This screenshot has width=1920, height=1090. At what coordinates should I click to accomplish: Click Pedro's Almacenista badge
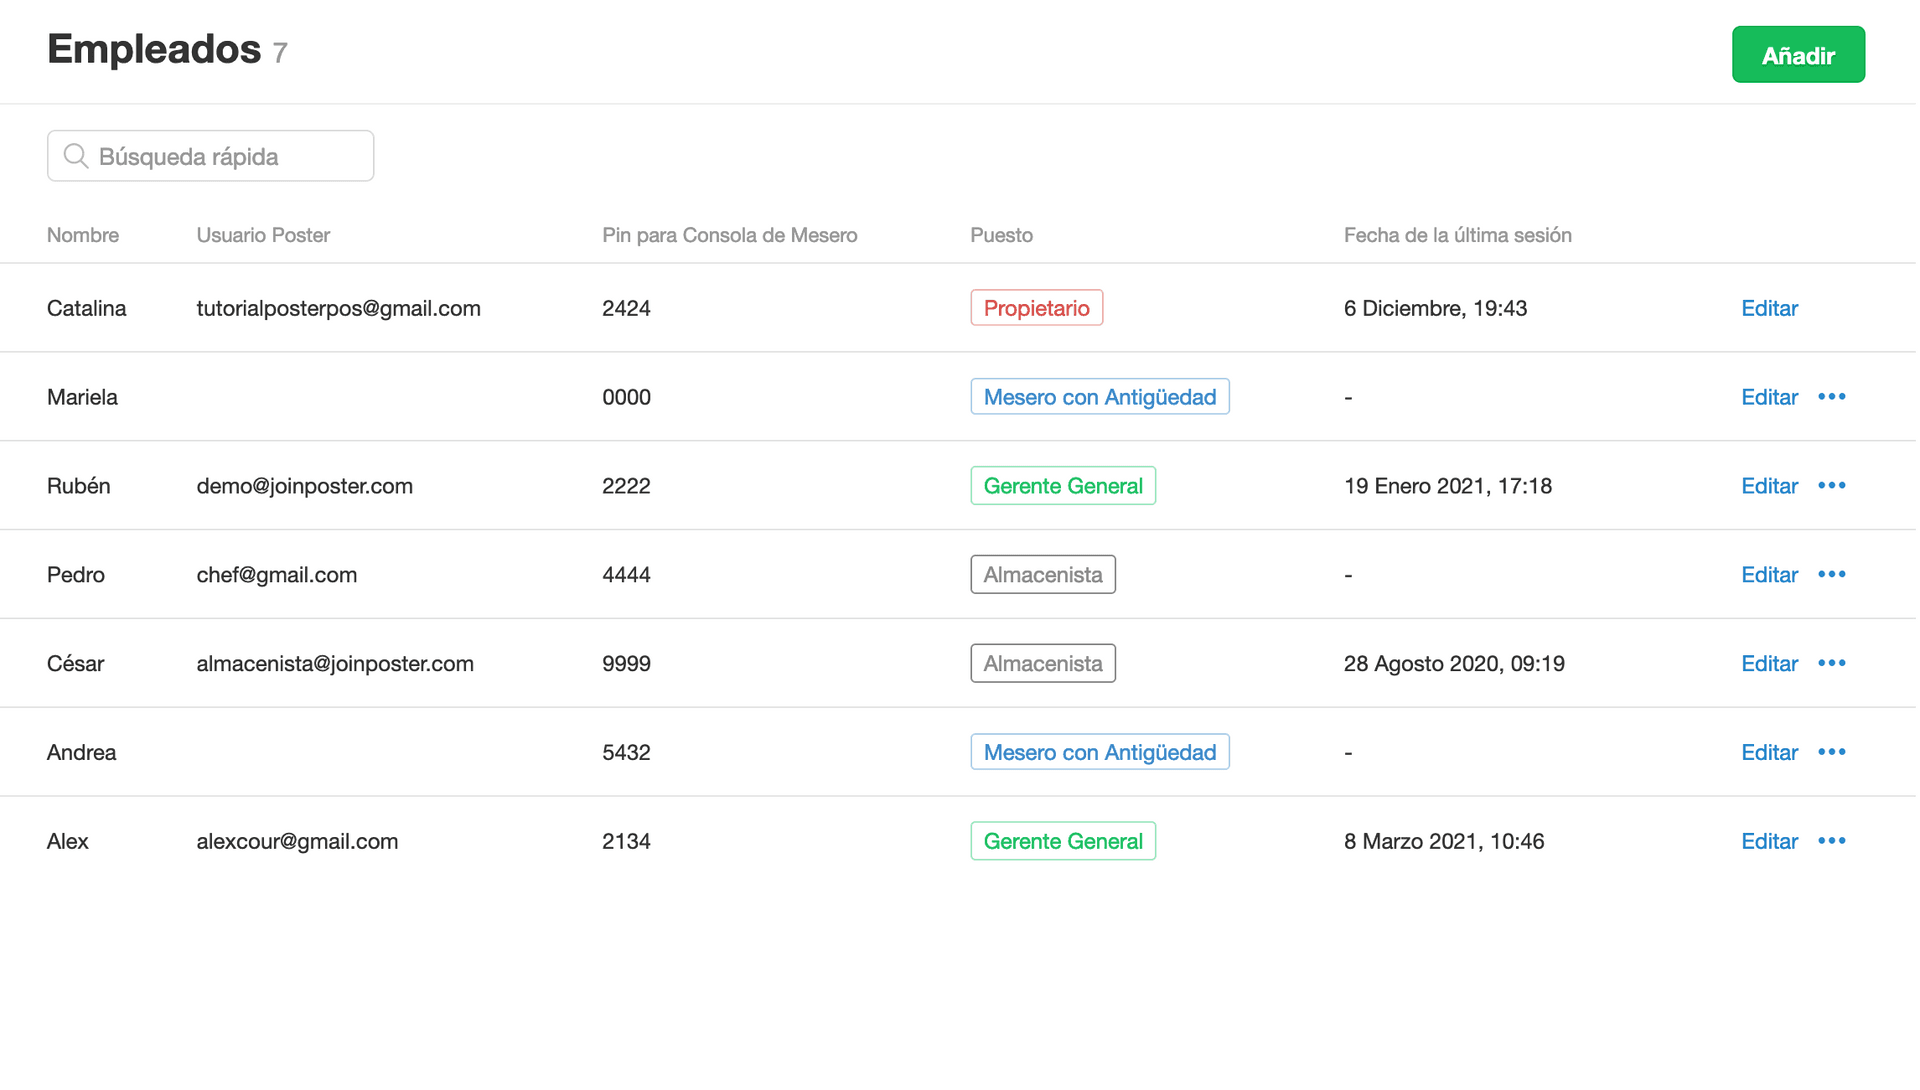tap(1043, 575)
